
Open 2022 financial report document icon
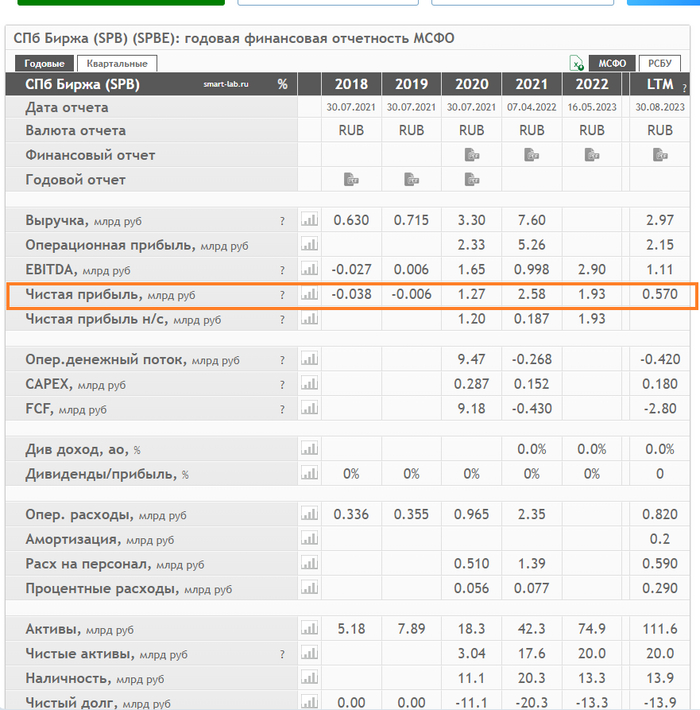[592, 155]
